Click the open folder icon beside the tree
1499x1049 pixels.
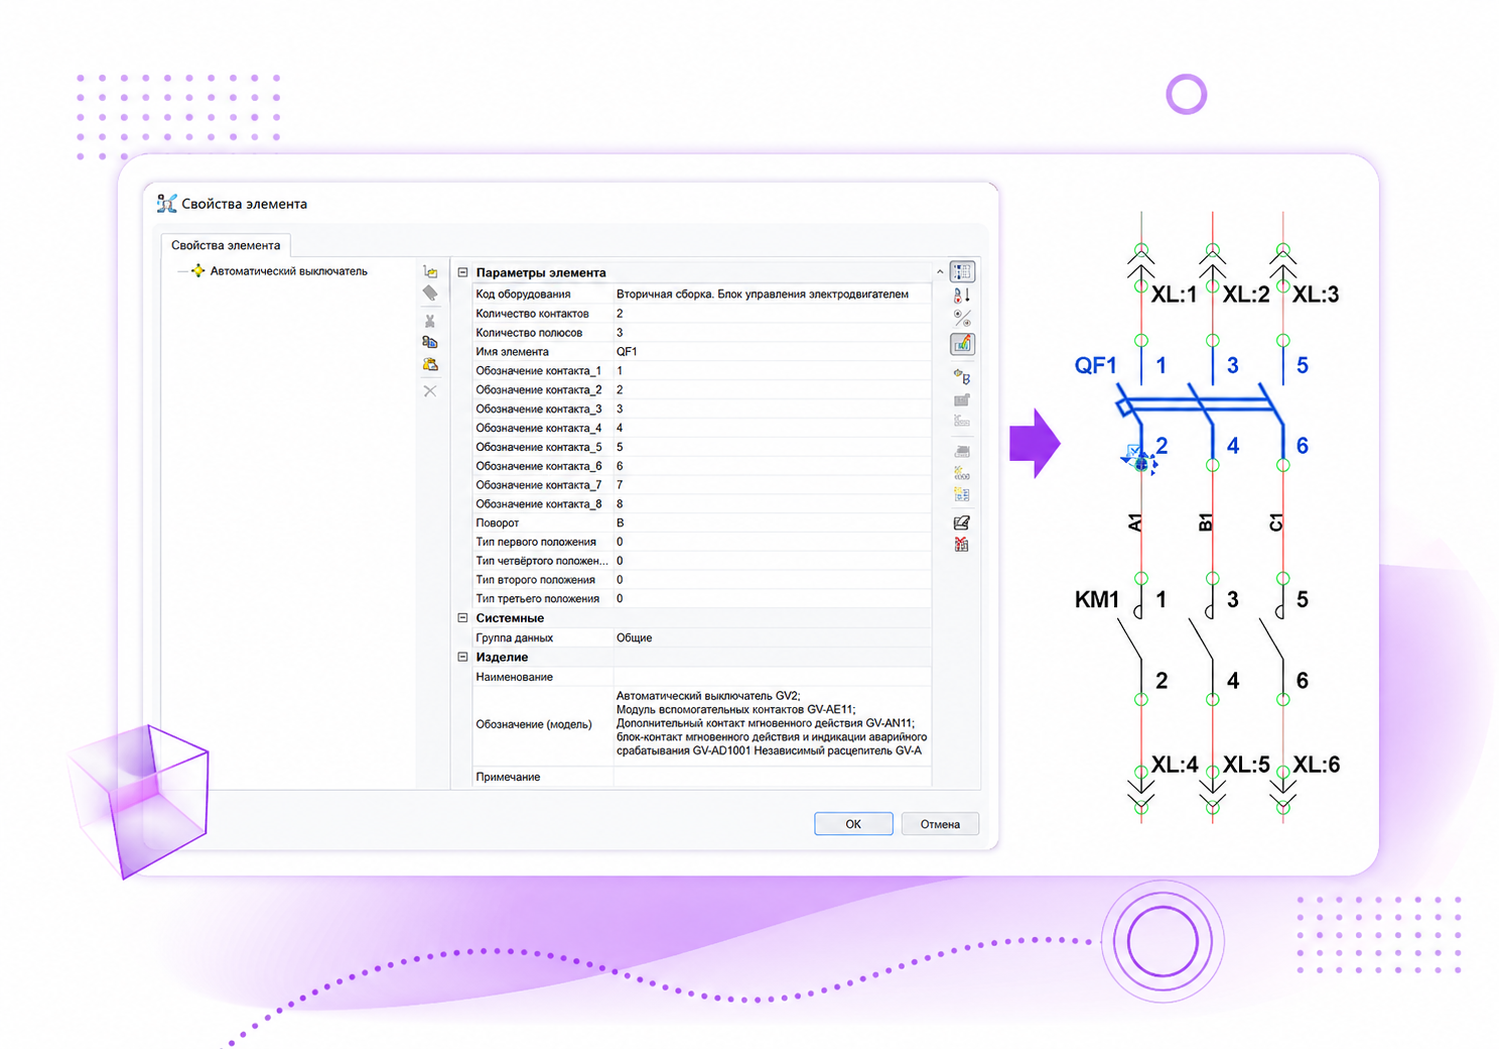430,272
